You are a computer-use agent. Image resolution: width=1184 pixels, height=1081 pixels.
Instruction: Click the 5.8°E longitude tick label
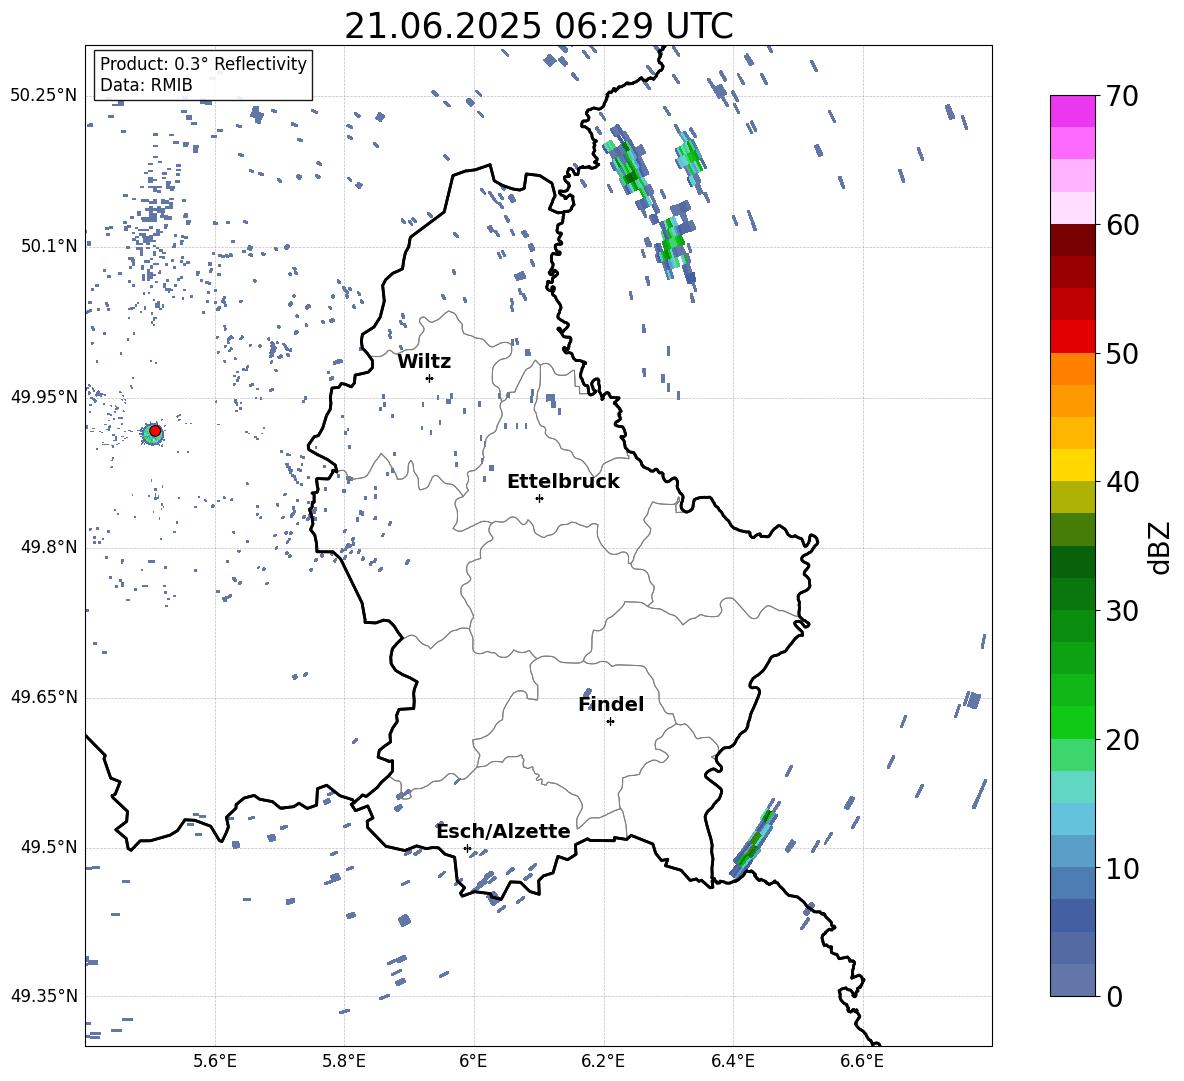344,1061
